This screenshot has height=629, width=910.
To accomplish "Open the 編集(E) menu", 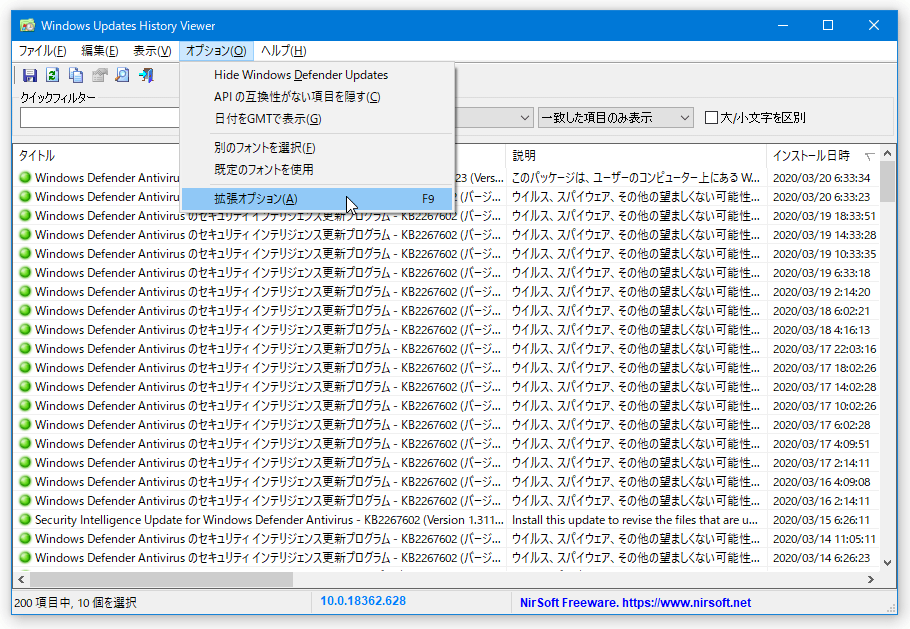I will pyautogui.click(x=99, y=51).
